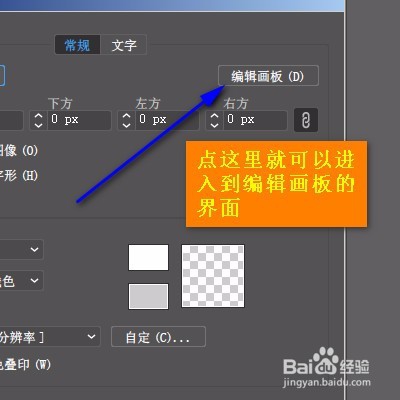Open the 自定 (C)... button
Screen dimensions: 400x400
(x=158, y=337)
